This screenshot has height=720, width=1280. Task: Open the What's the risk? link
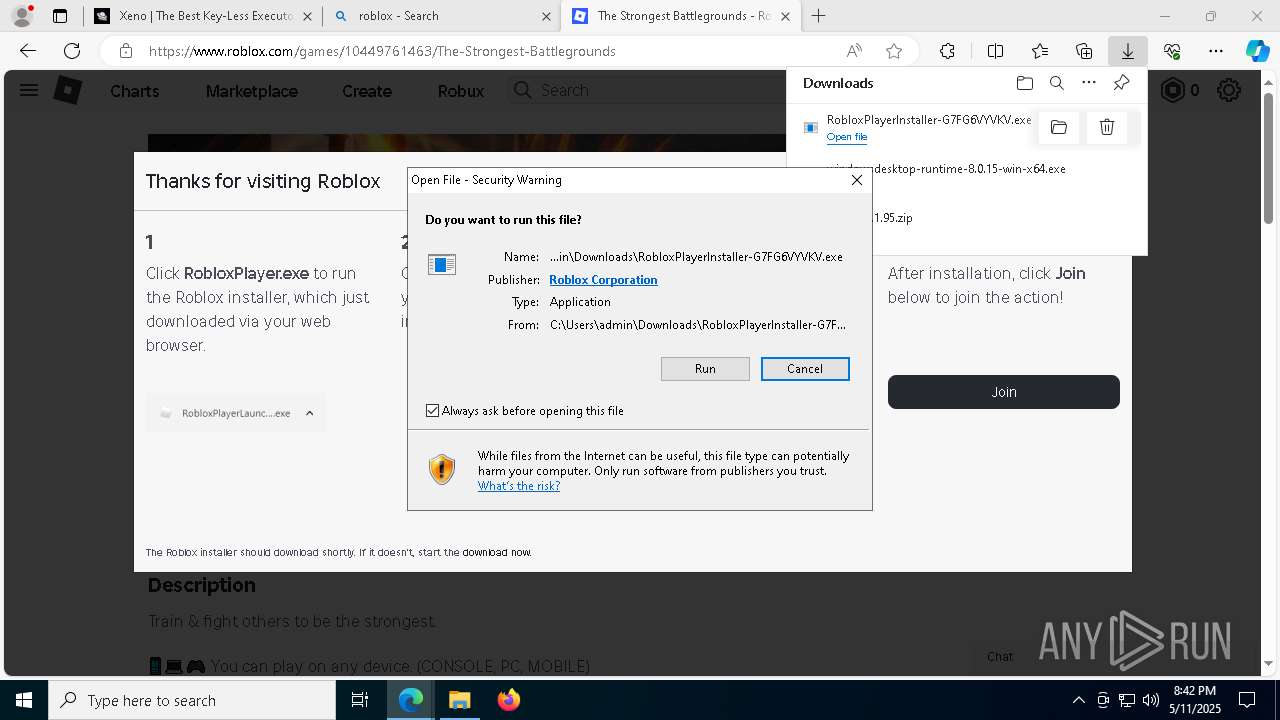(x=518, y=486)
